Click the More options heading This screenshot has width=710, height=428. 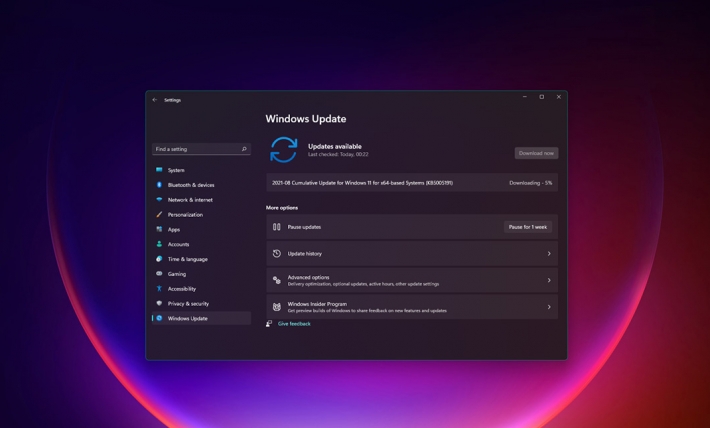click(282, 207)
